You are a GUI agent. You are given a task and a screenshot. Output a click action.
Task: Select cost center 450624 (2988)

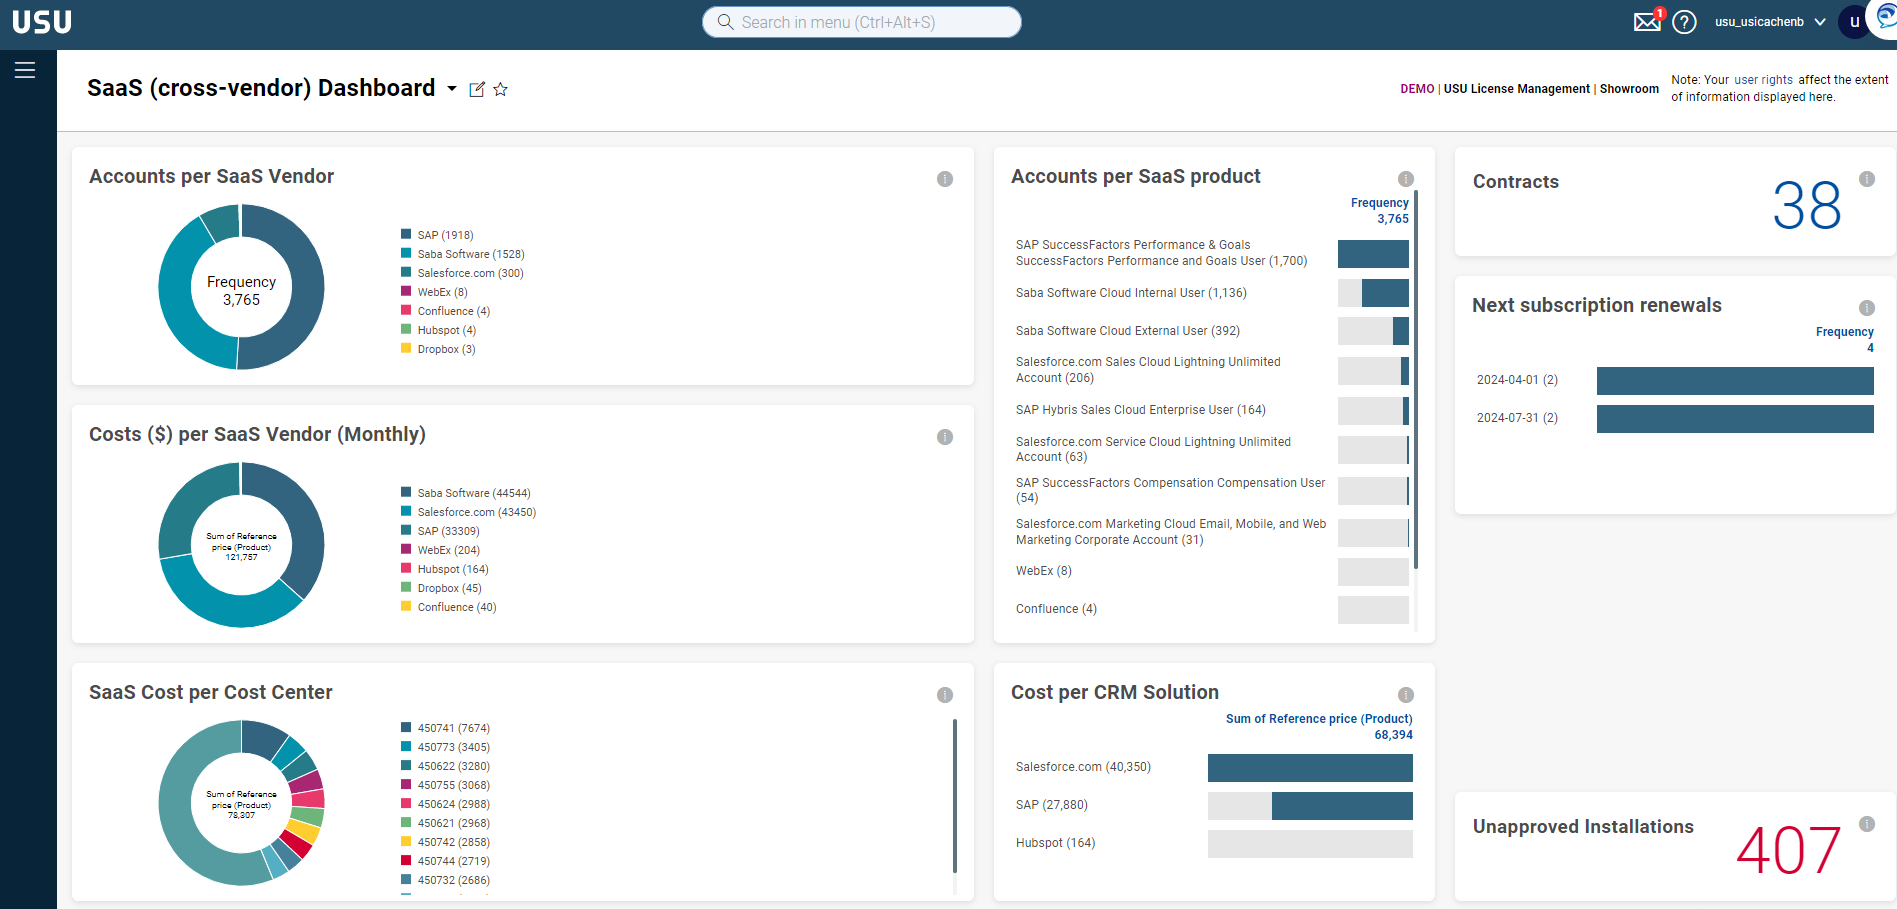[454, 804]
